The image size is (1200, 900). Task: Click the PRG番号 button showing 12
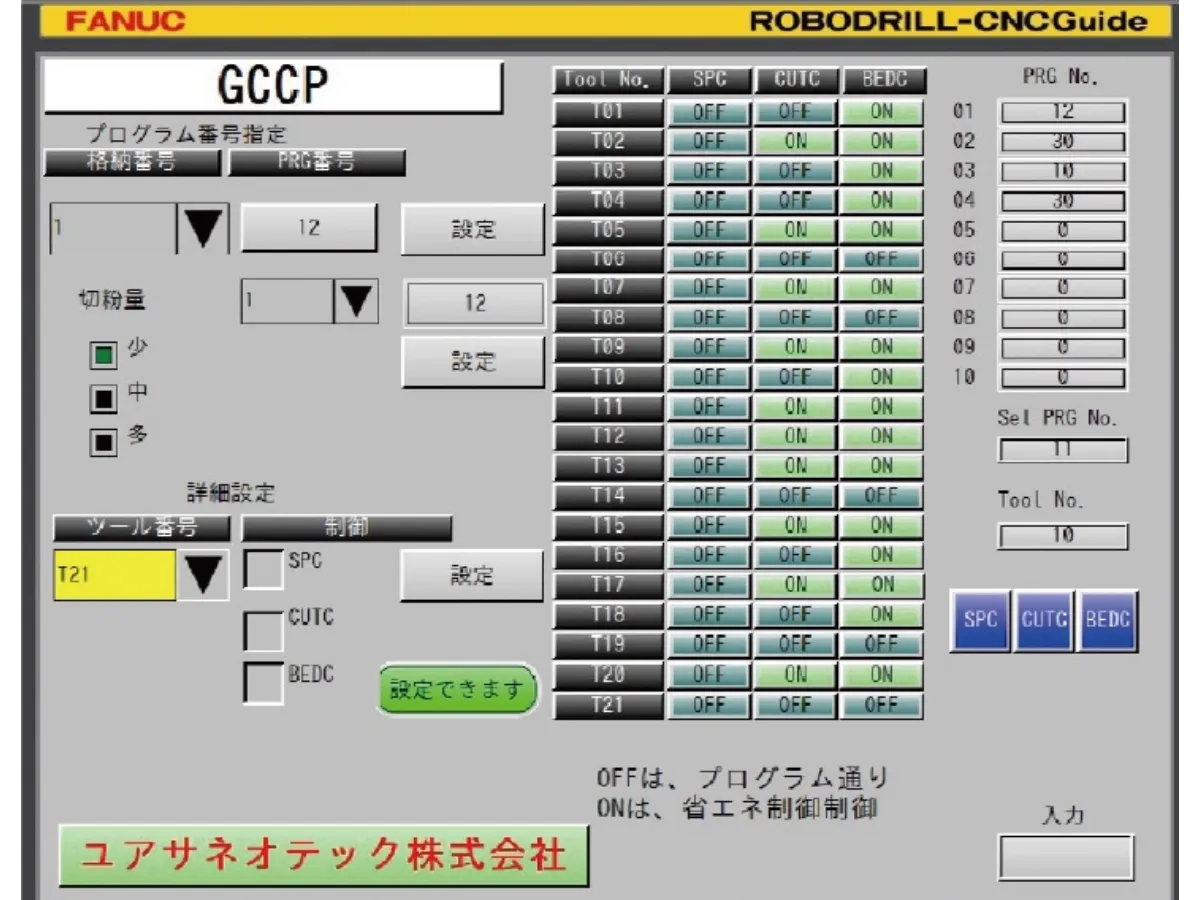309,228
